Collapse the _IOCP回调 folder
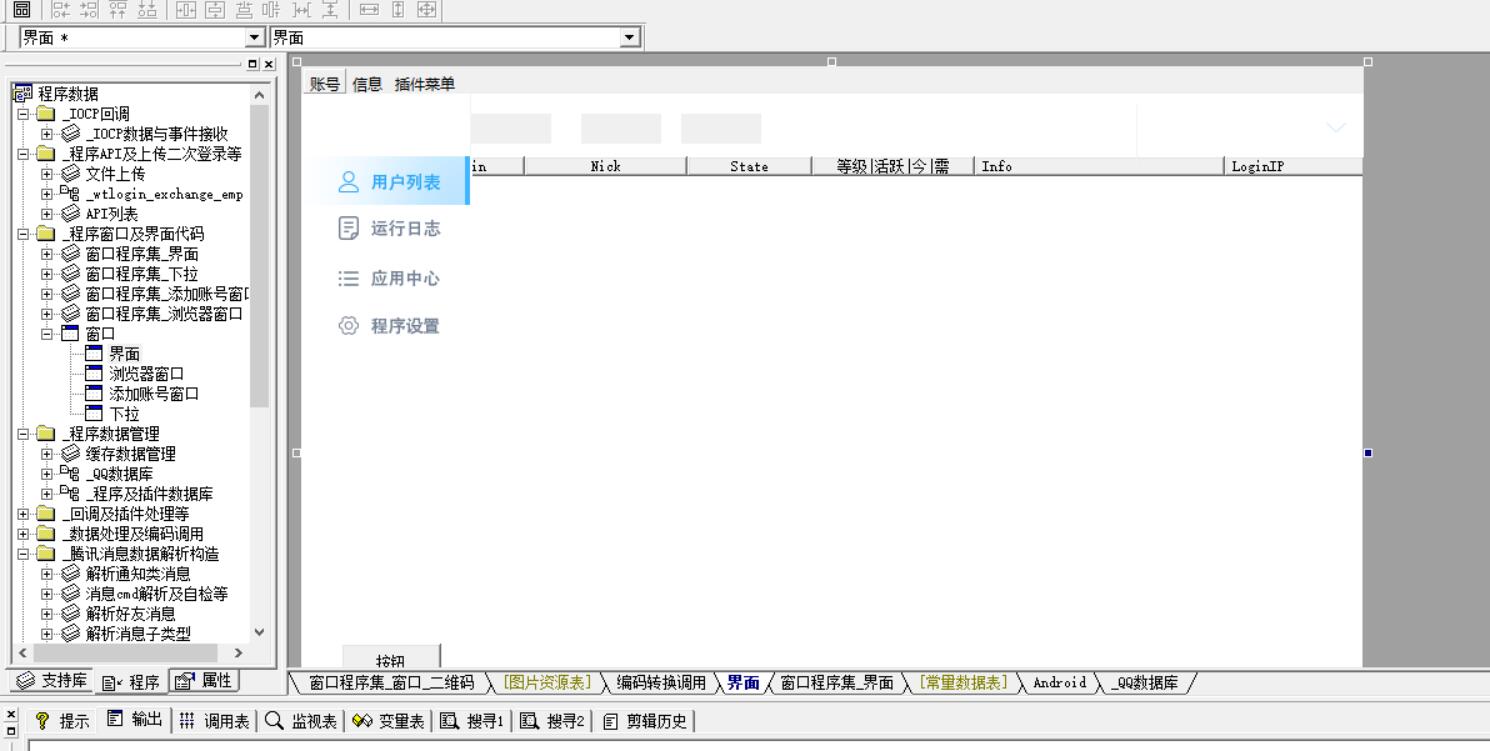This screenshot has width=1490, height=751. click(23, 114)
